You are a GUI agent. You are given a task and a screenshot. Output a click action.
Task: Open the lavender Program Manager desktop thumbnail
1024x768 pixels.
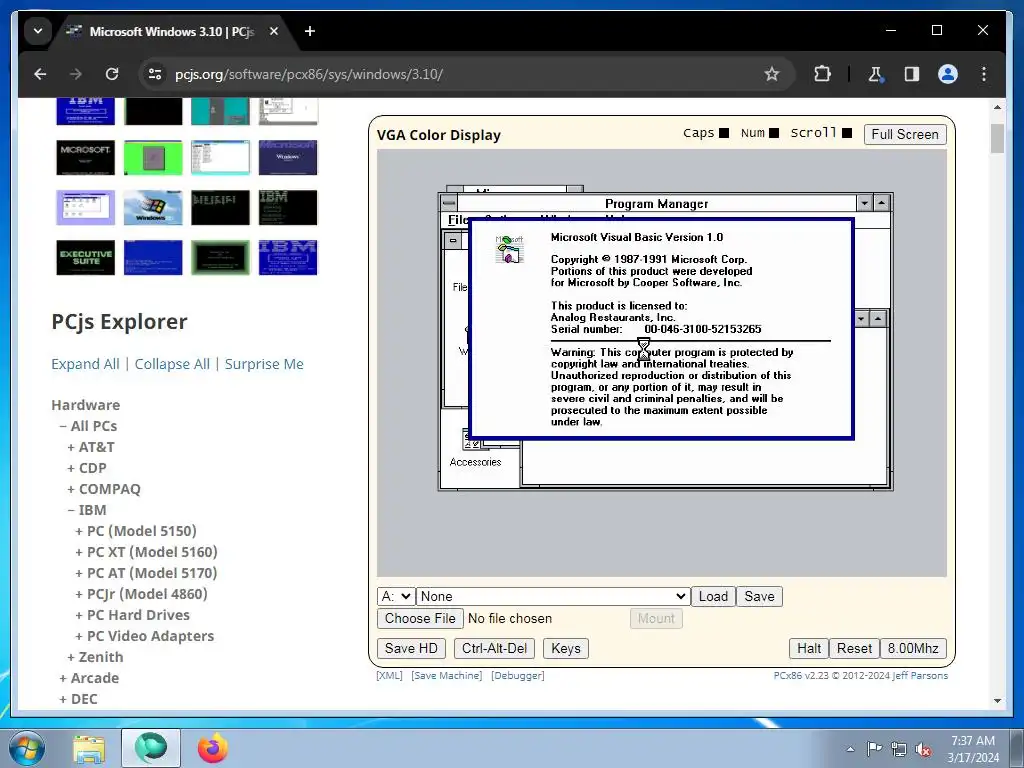point(86,208)
